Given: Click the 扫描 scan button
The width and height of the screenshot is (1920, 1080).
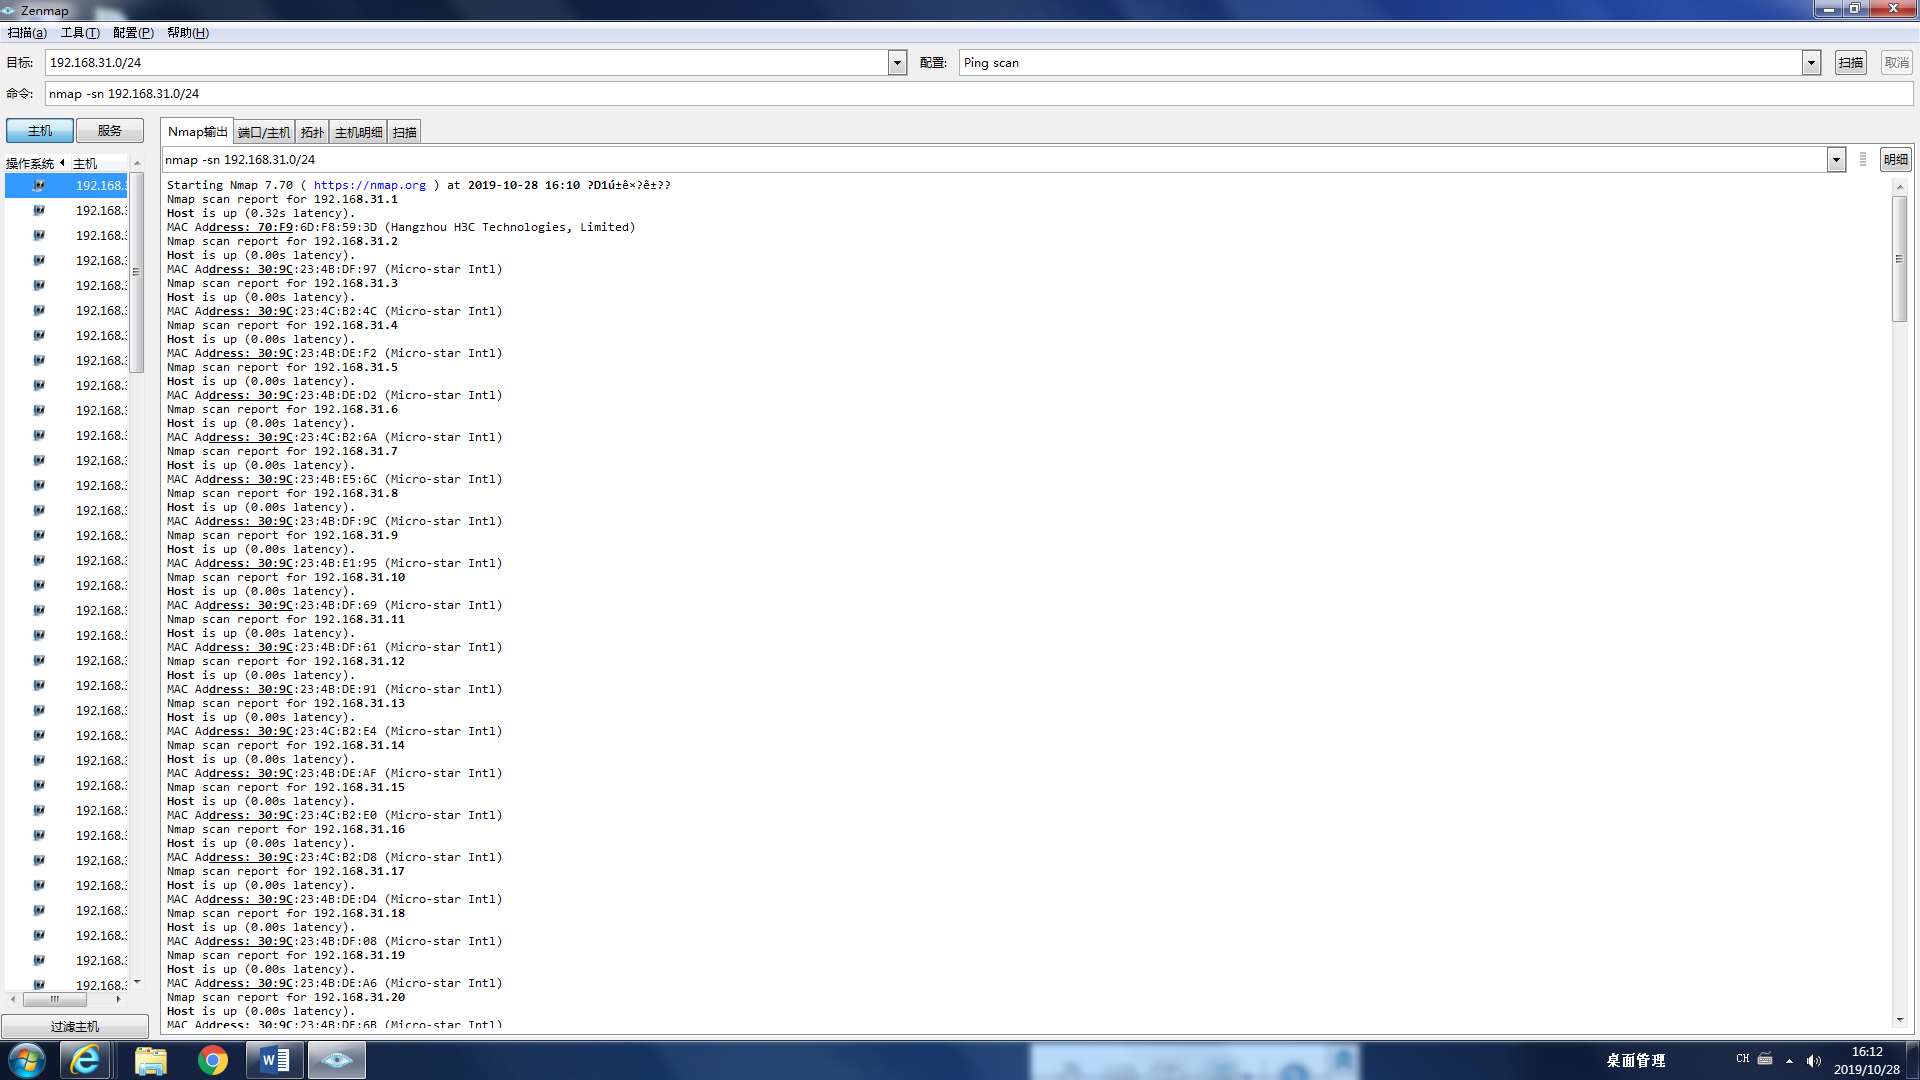Looking at the screenshot, I should click(x=1850, y=63).
